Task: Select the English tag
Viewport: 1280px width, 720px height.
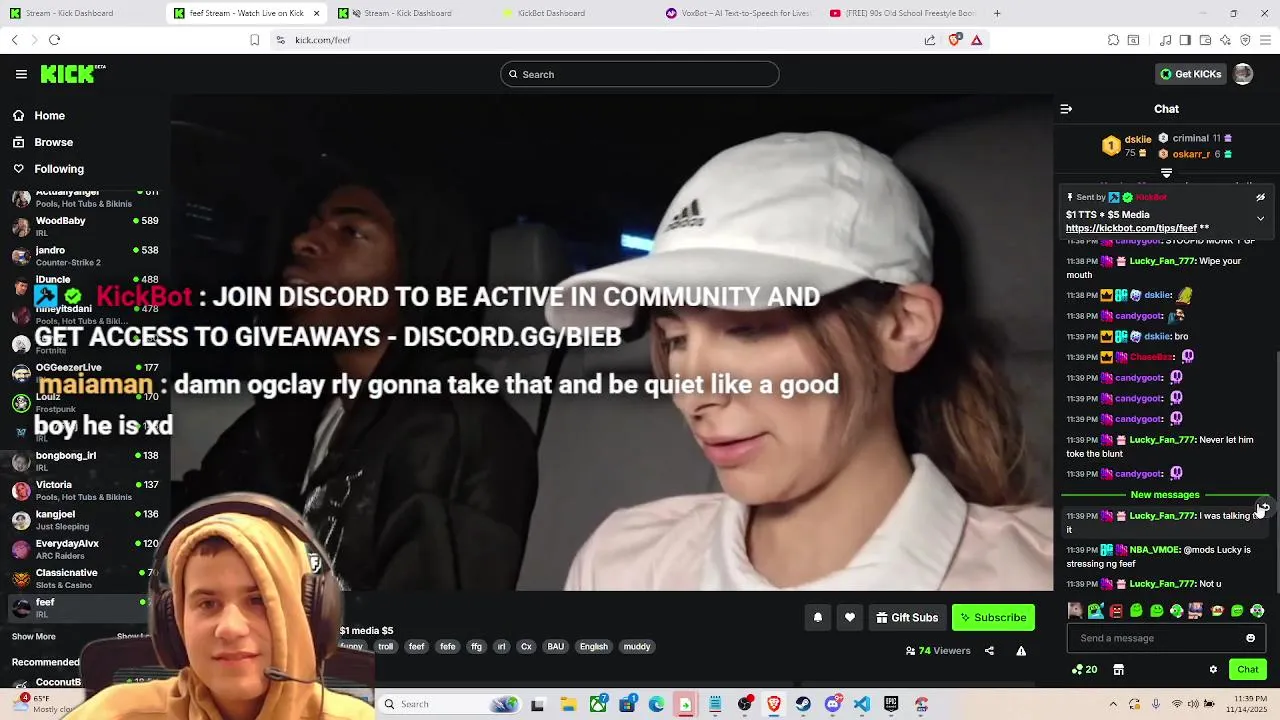Action: coord(594,647)
